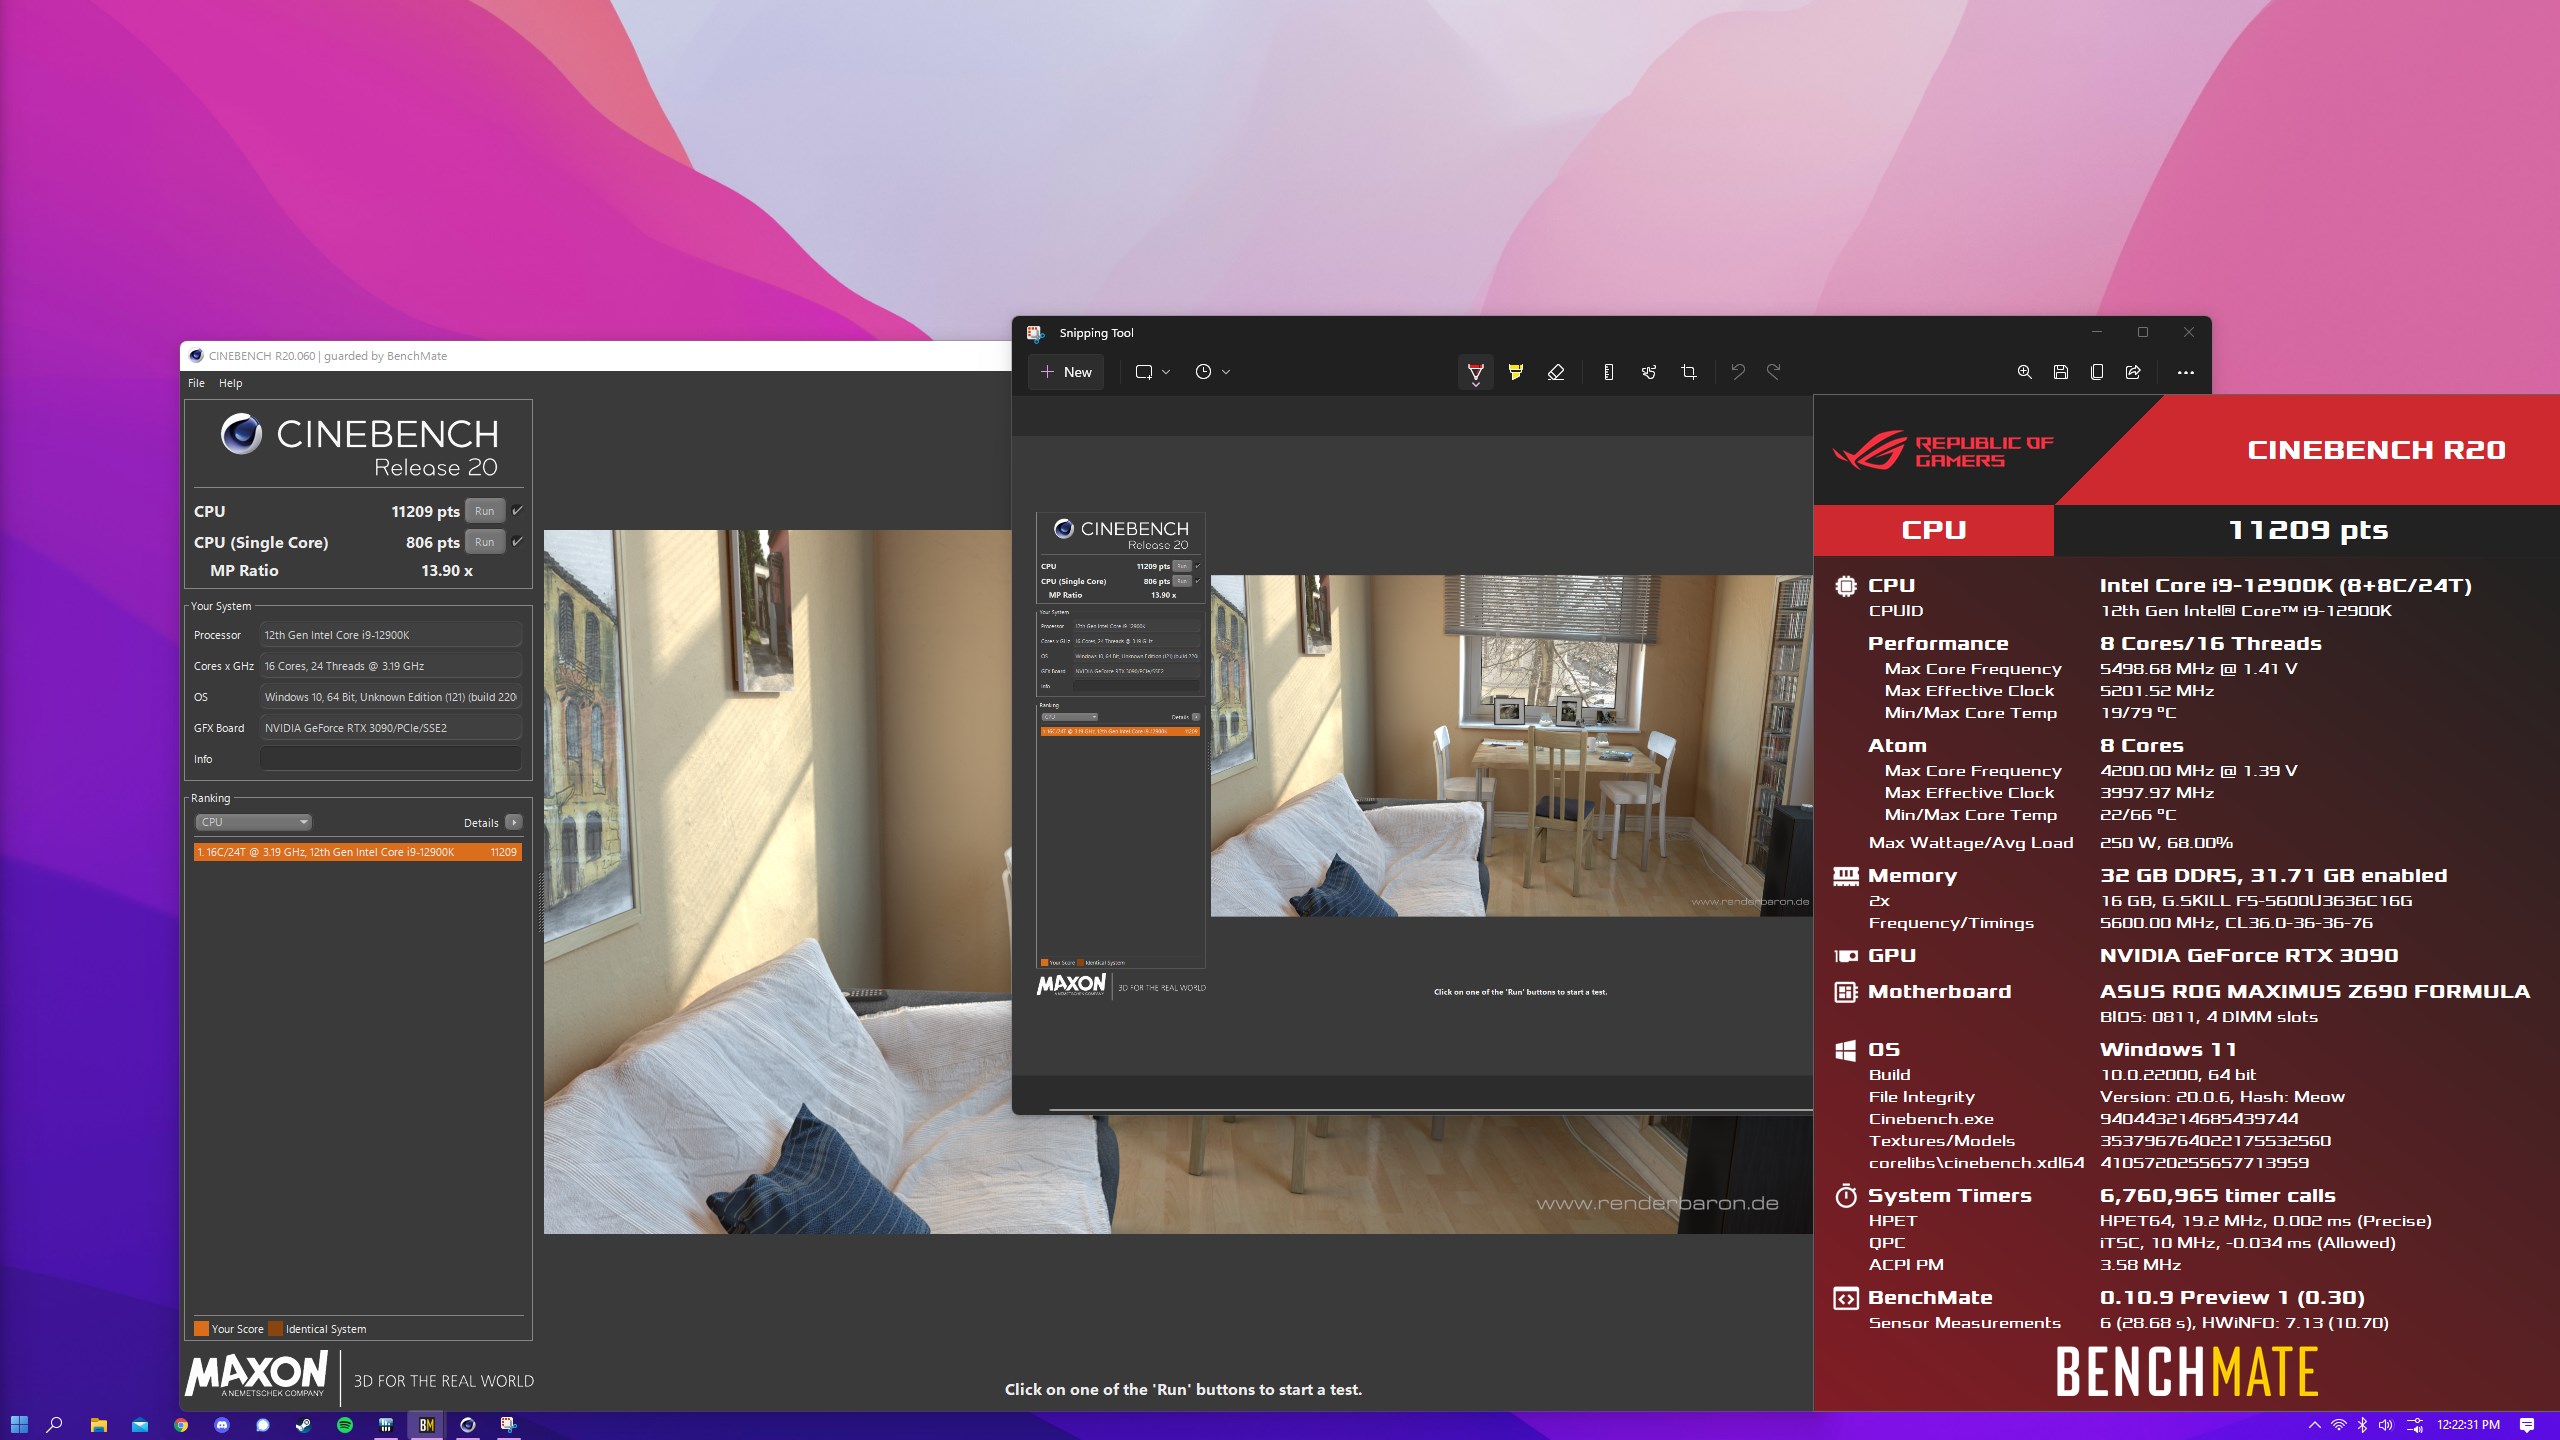The height and width of the screenshot is (1440, 2560).
Task: Open the See more (three dots) menu
Action: click(x=2186, y=372)
